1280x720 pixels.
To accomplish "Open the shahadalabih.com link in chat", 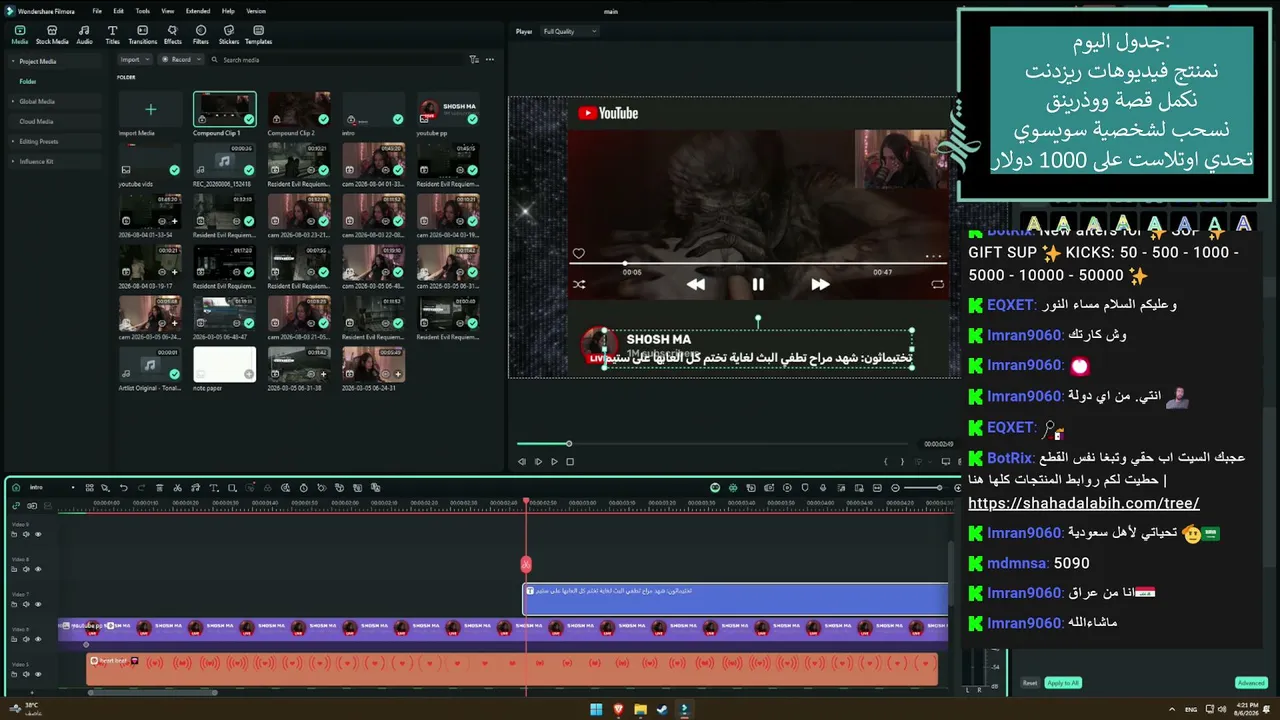I will click(1084, 503).
